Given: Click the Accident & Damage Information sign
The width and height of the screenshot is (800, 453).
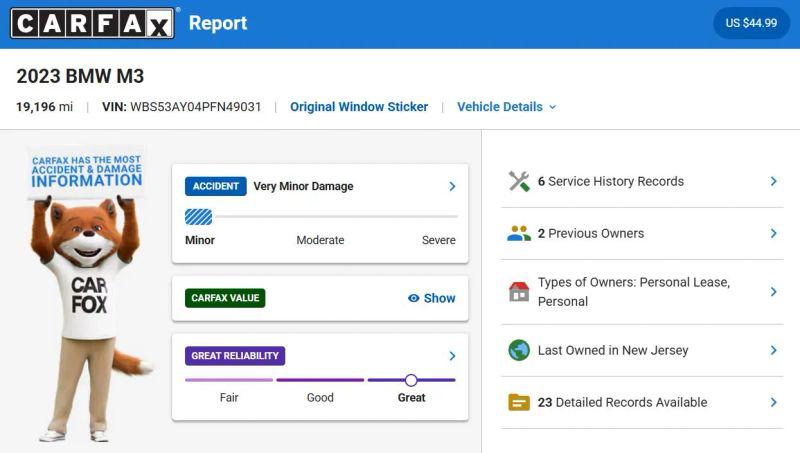Looking at the screenshot, I should 86,172.
